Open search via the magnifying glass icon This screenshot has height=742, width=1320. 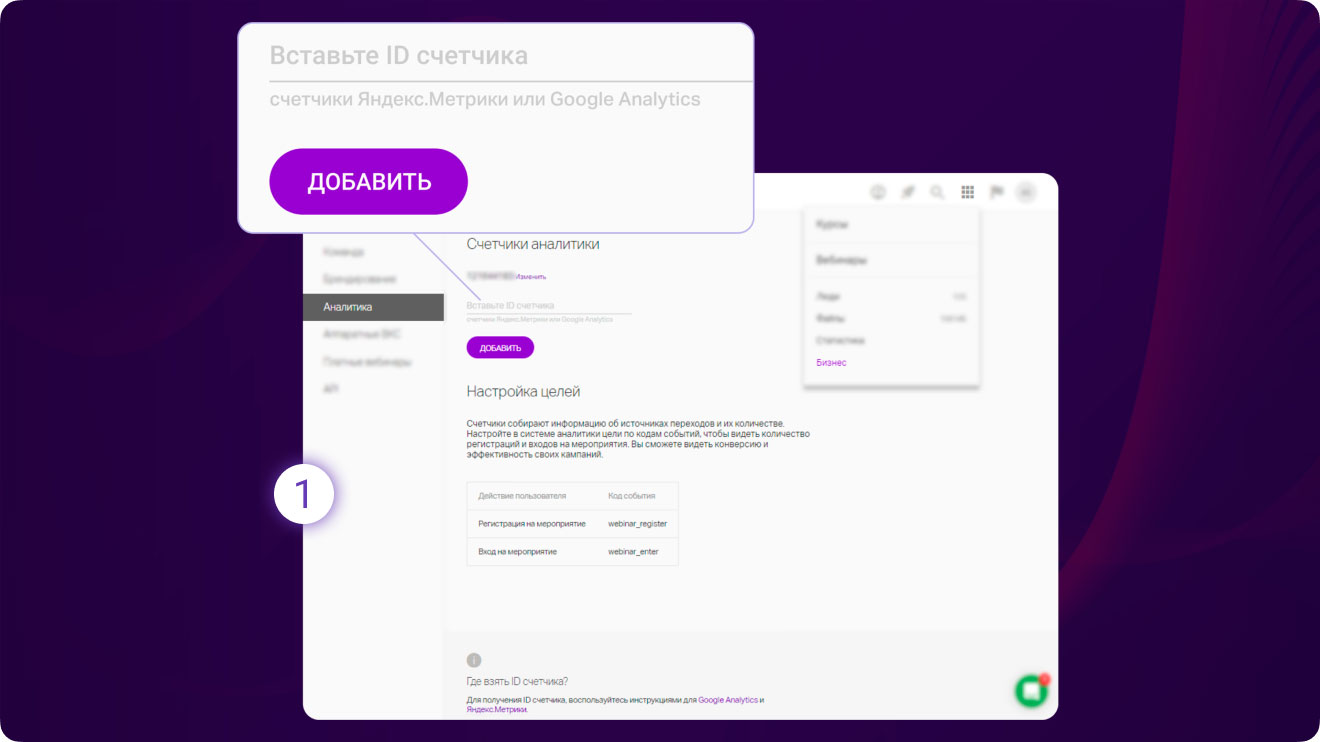pos(937,192)
